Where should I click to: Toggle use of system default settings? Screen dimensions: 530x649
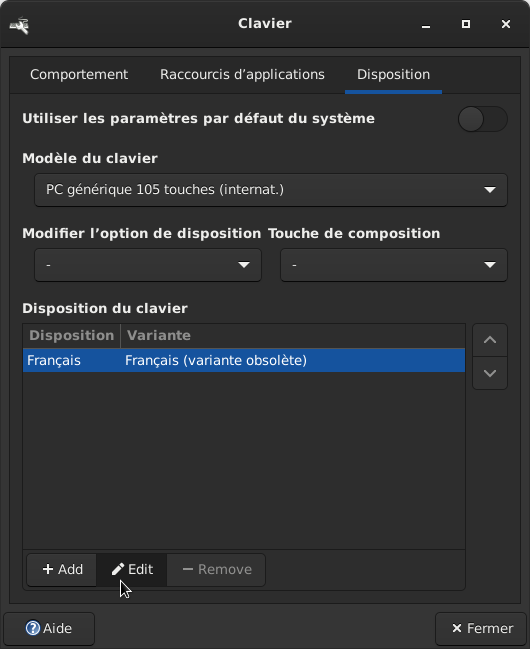(482, 119)
